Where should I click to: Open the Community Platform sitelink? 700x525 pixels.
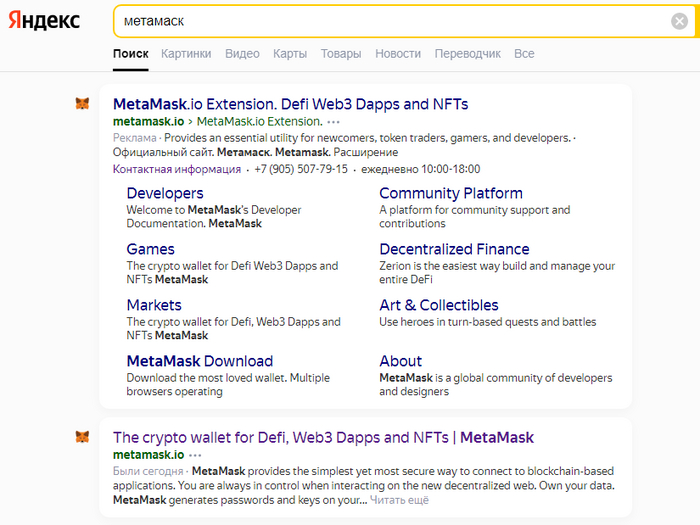451,193
